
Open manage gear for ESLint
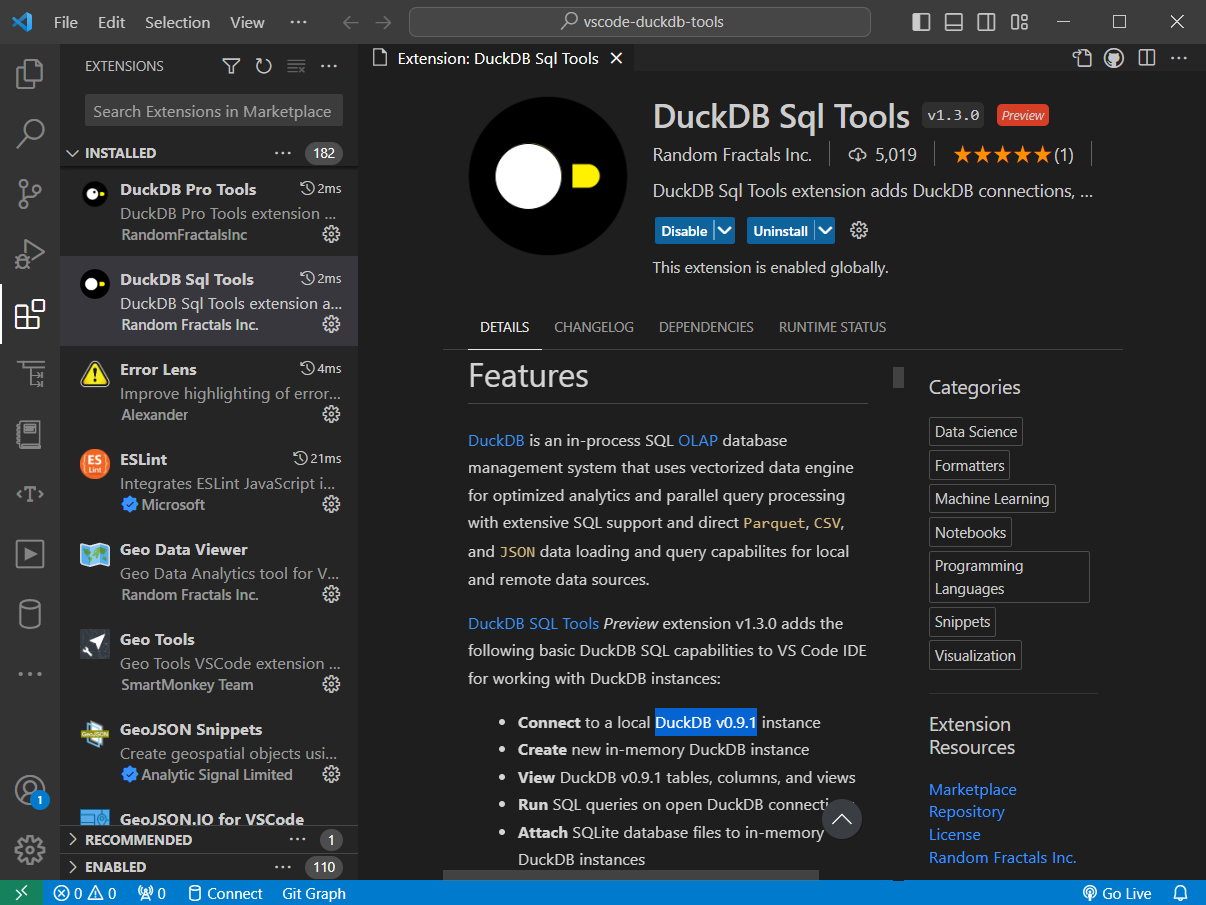331,504
